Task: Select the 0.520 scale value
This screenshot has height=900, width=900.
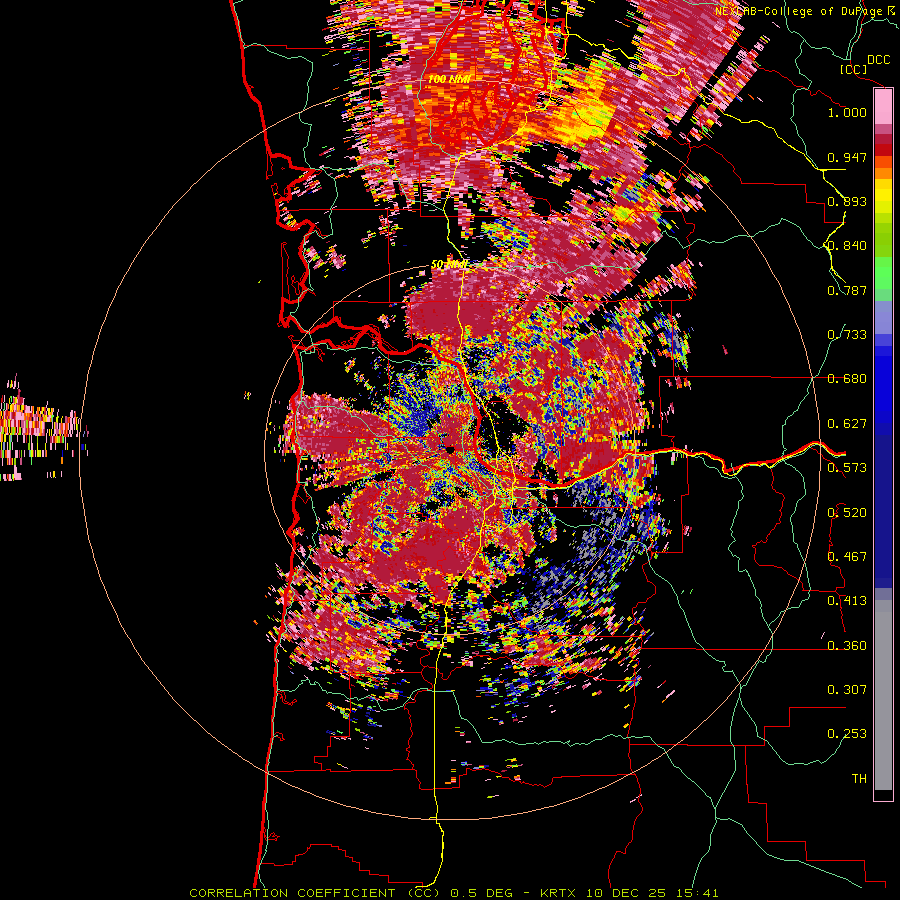Action: [x=847, y=513]
